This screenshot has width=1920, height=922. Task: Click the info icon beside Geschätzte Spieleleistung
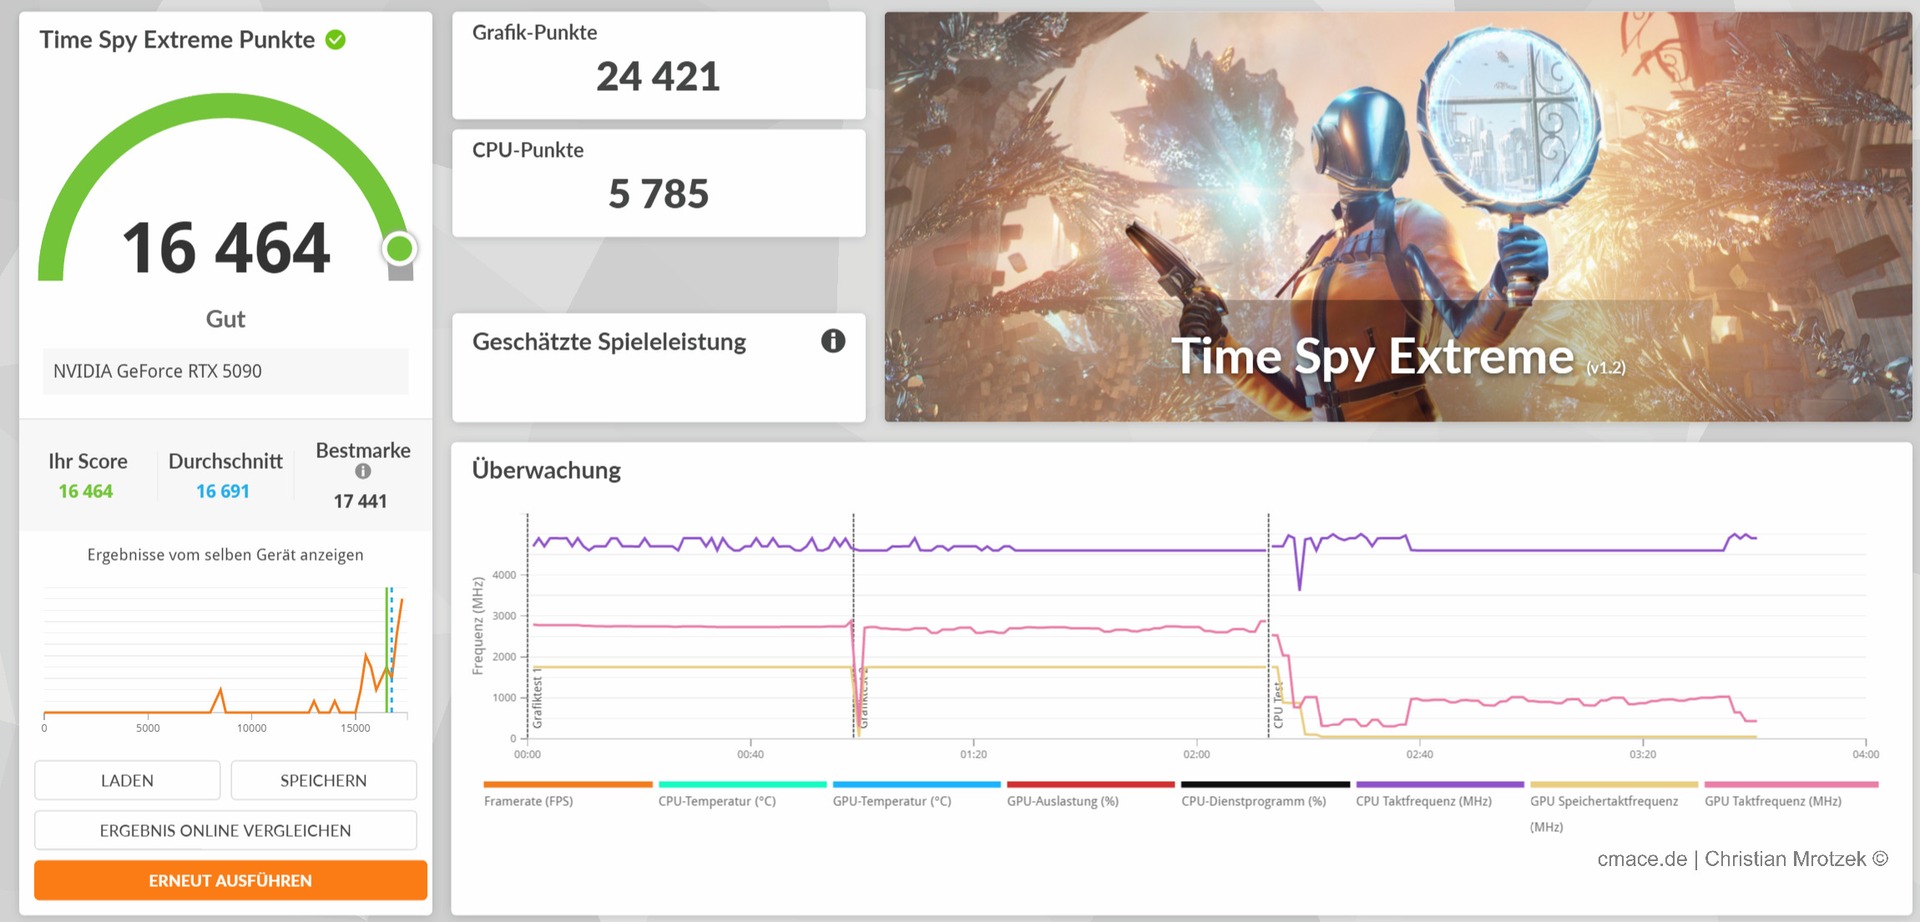tap(833, 341)
